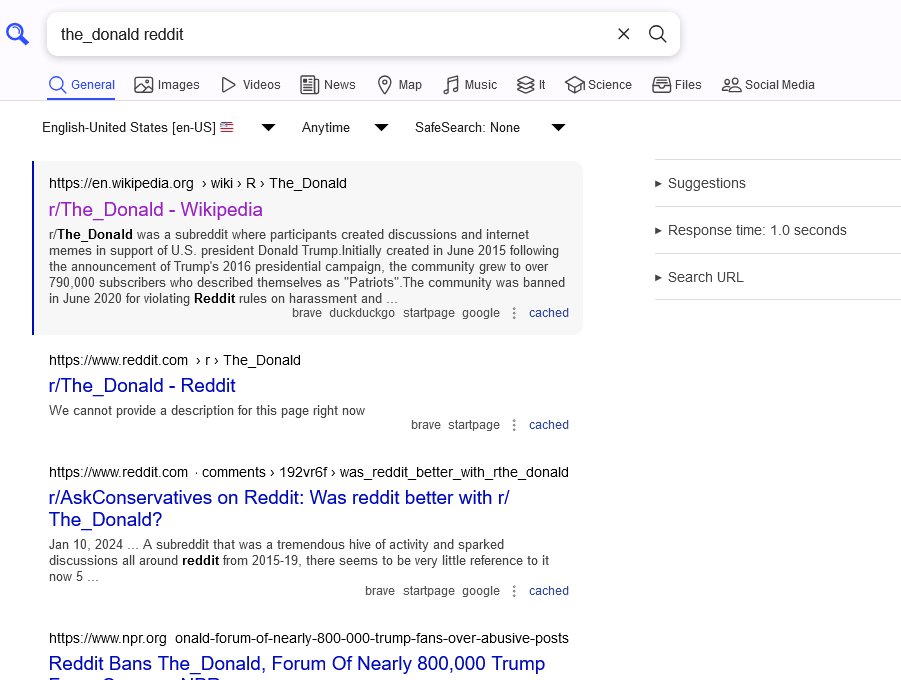Go to the News tab
Image resolution: width=901 pixels, height=680 pixels.
point(328,85)
